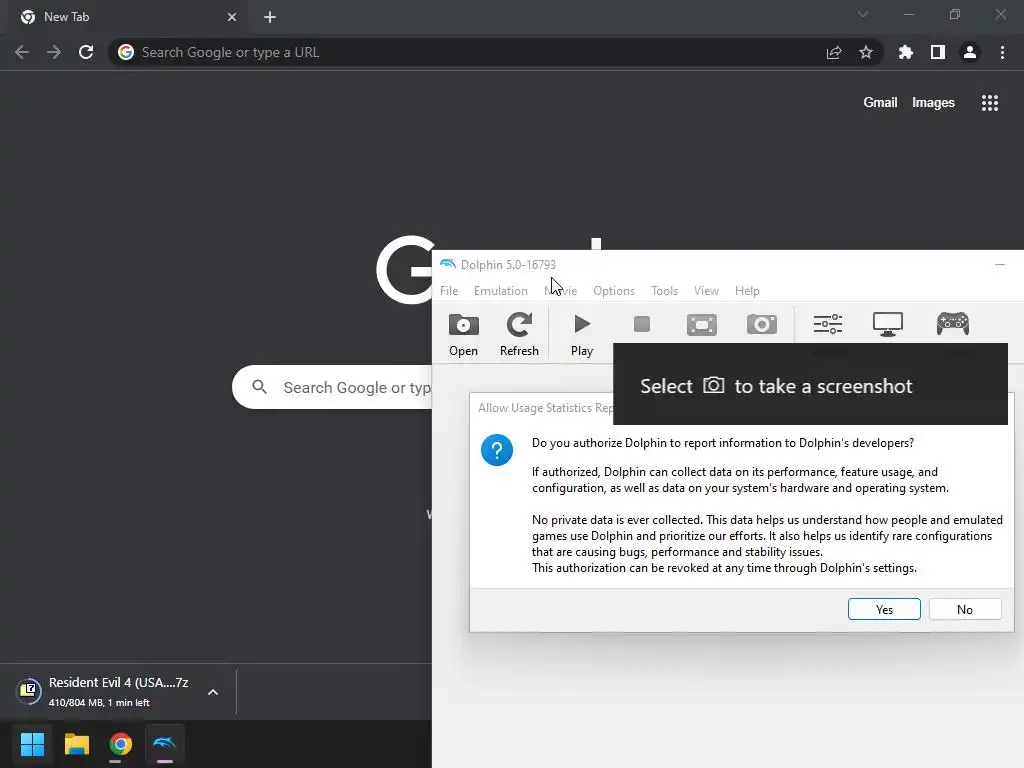Open Chrome profile avatar icon
1024x768 pixels.
pos(970,52)
